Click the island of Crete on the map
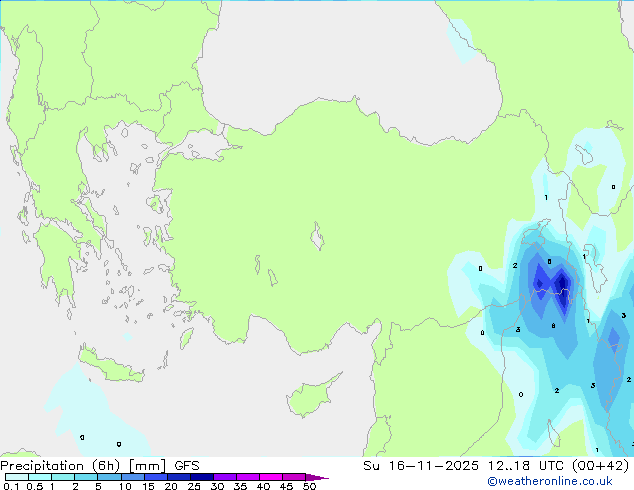Viewport: 634px width, 490px height. coord(110,366)
